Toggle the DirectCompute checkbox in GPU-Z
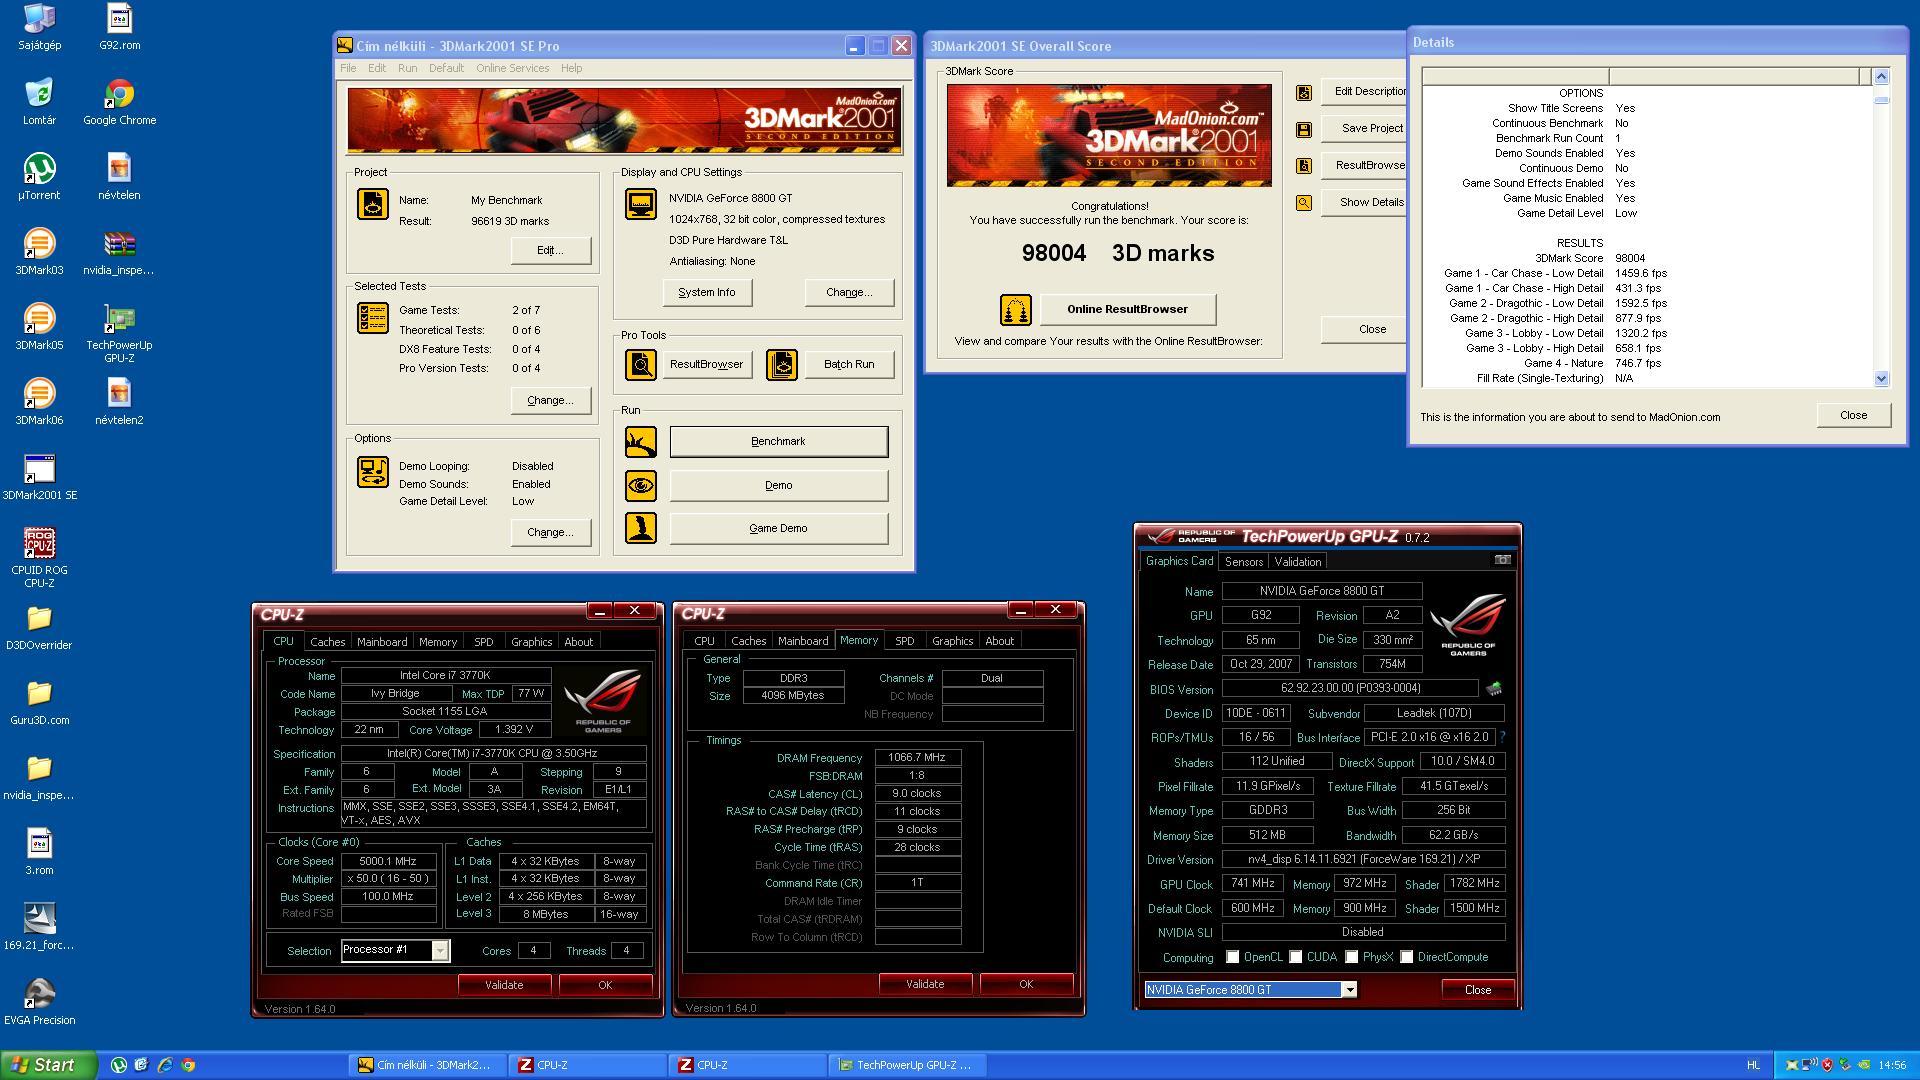 tap(1407, 958)
